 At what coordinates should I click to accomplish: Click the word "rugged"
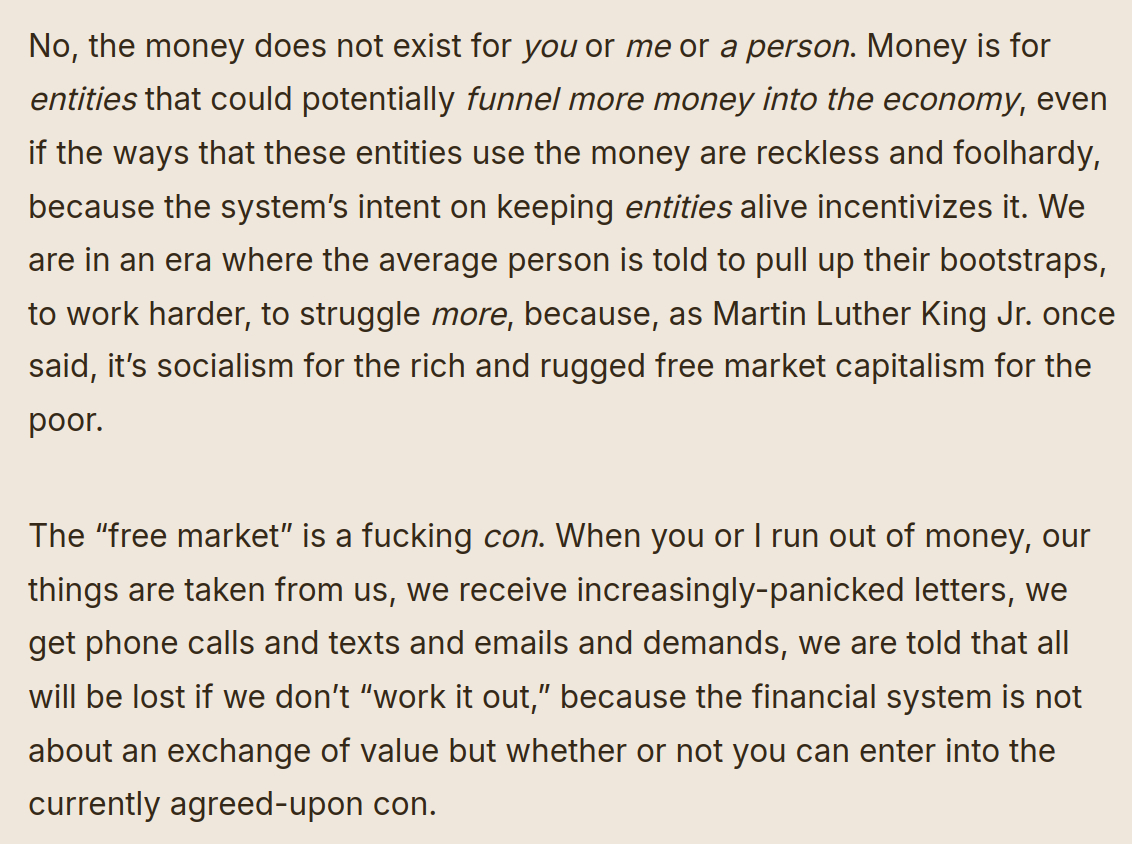click(x=591, y=367)
